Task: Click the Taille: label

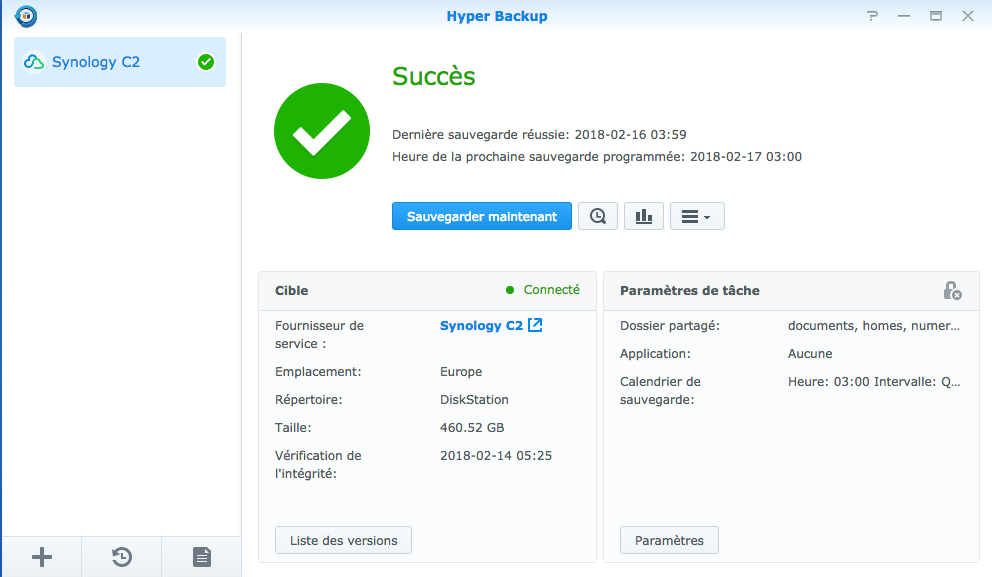Action: tap(293, 428)
